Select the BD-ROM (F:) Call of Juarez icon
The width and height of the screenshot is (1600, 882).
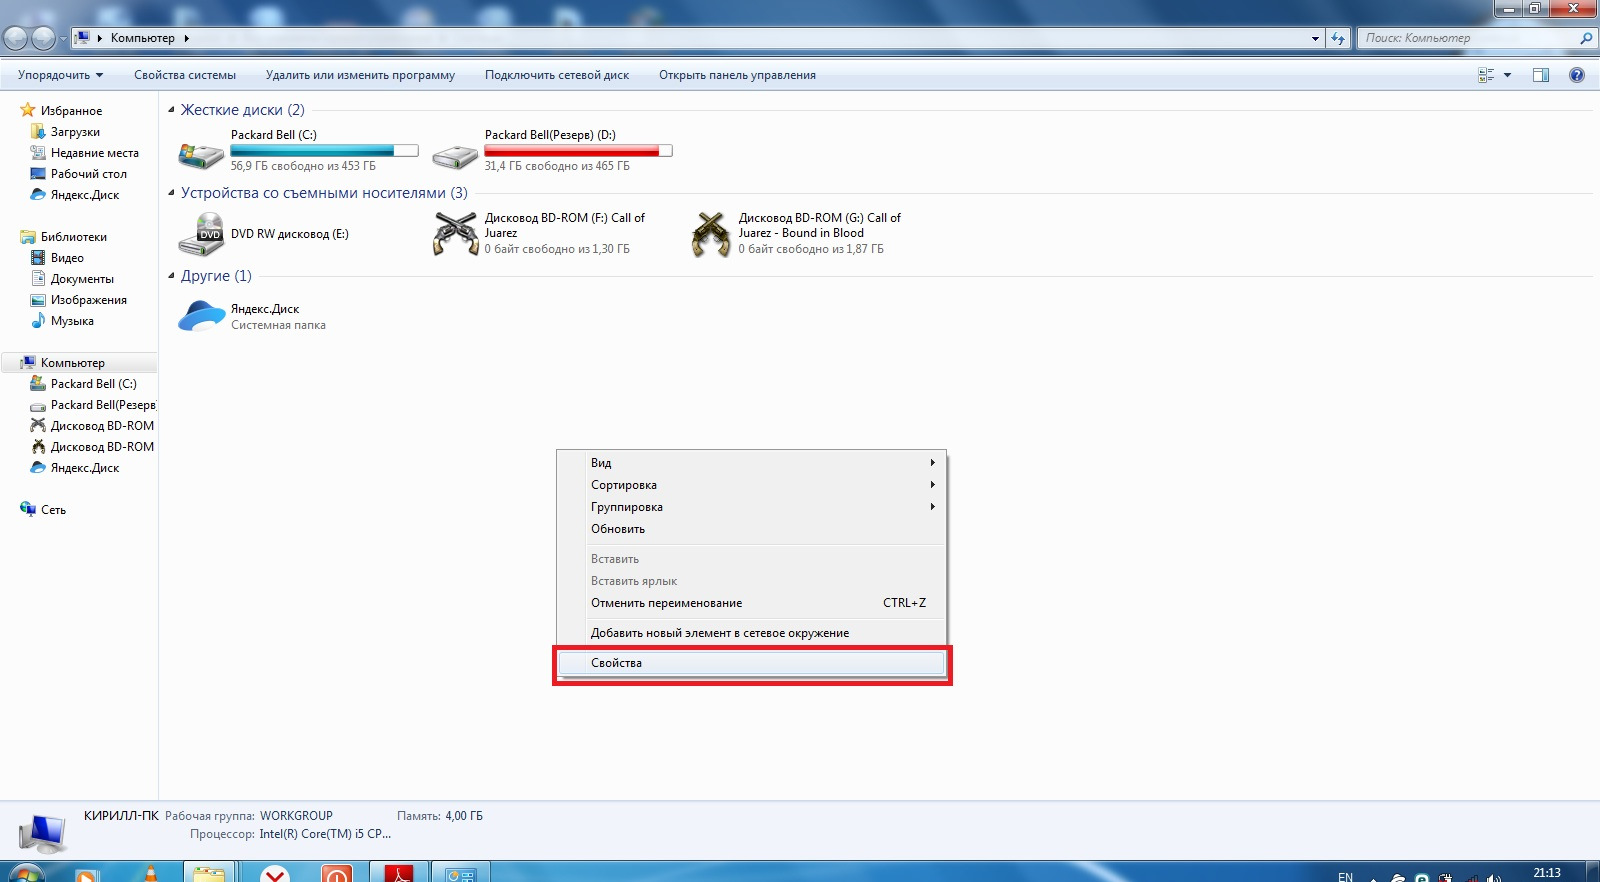[455, 234]
